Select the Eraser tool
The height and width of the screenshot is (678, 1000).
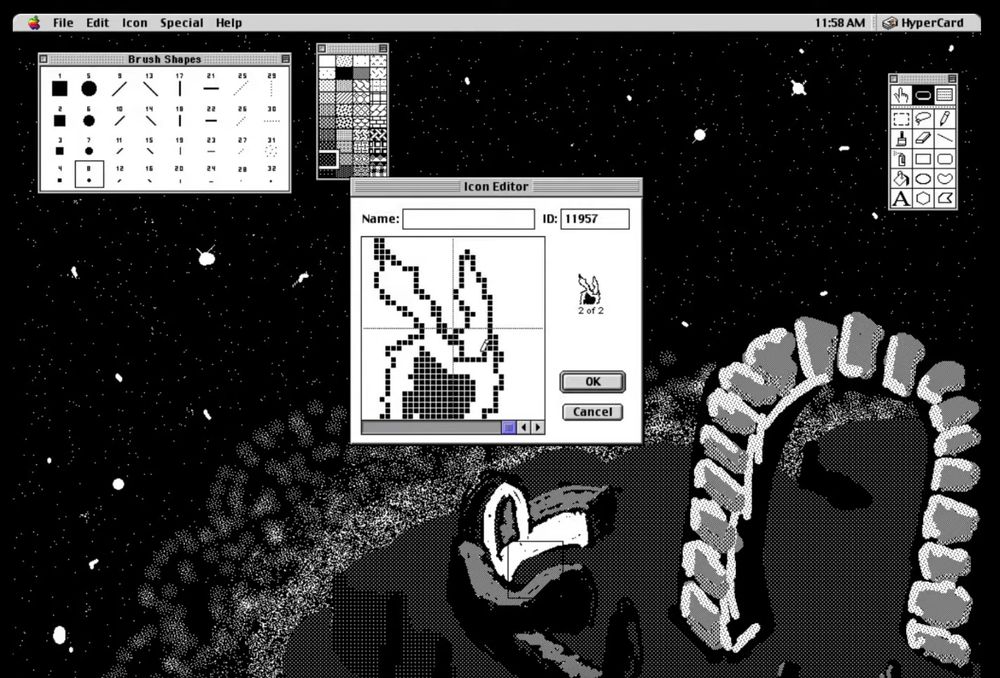tap(922, 138)
